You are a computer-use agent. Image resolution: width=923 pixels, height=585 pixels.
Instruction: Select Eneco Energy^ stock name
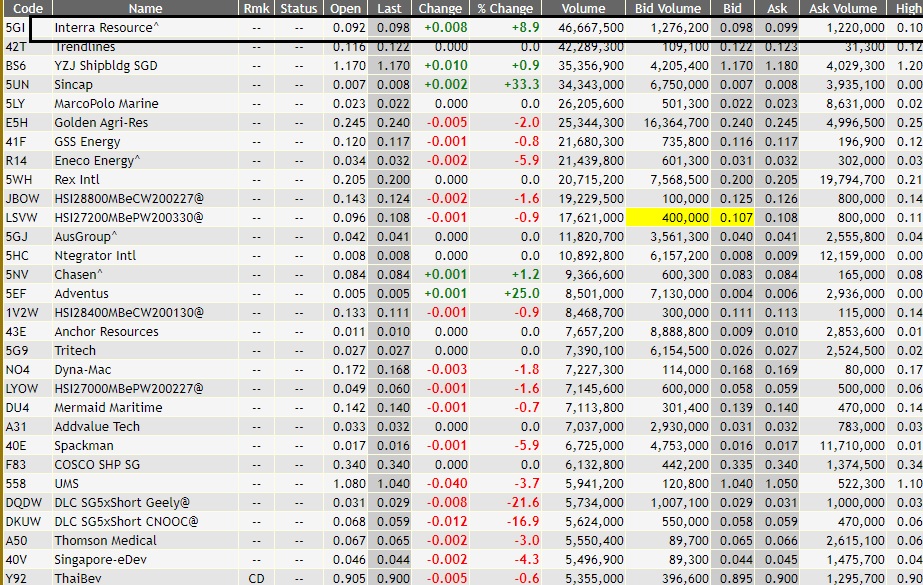click(x=97, y=161)
